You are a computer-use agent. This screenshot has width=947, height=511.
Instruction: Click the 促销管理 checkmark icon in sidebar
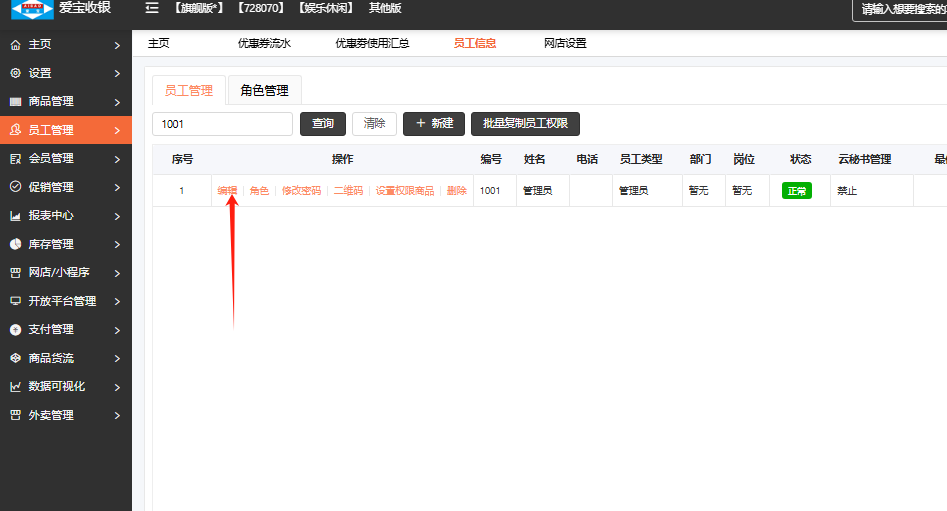tap(15, 187)
